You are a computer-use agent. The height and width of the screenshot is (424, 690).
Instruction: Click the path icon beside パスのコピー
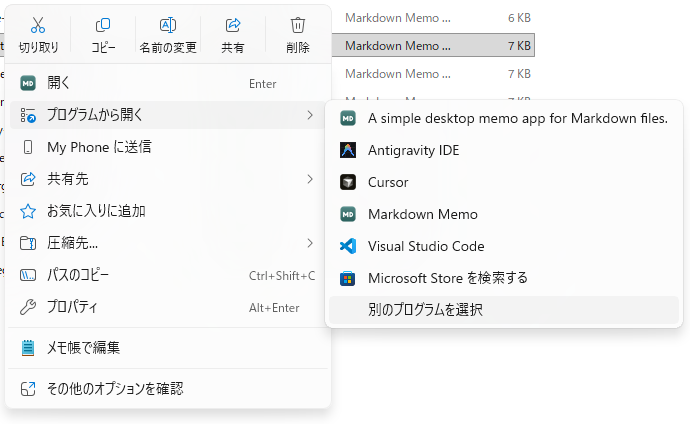pos(28,275)
